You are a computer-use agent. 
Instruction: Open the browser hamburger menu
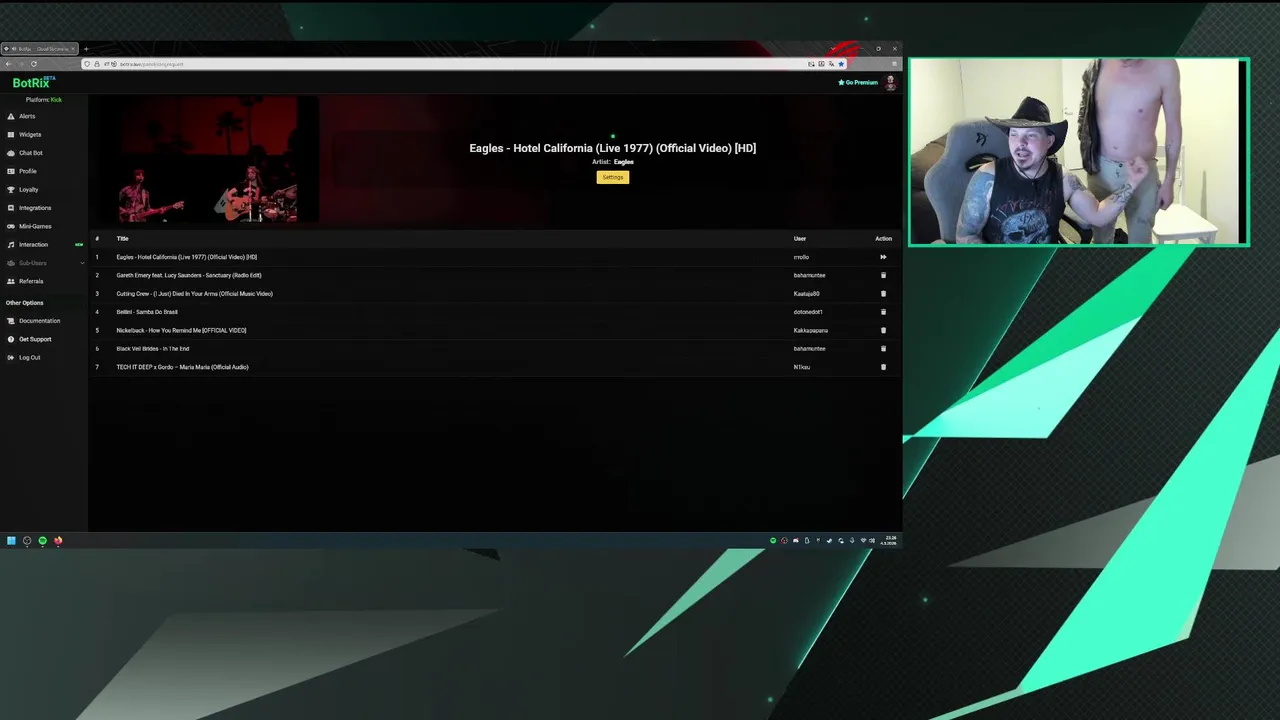click(894, 64)
